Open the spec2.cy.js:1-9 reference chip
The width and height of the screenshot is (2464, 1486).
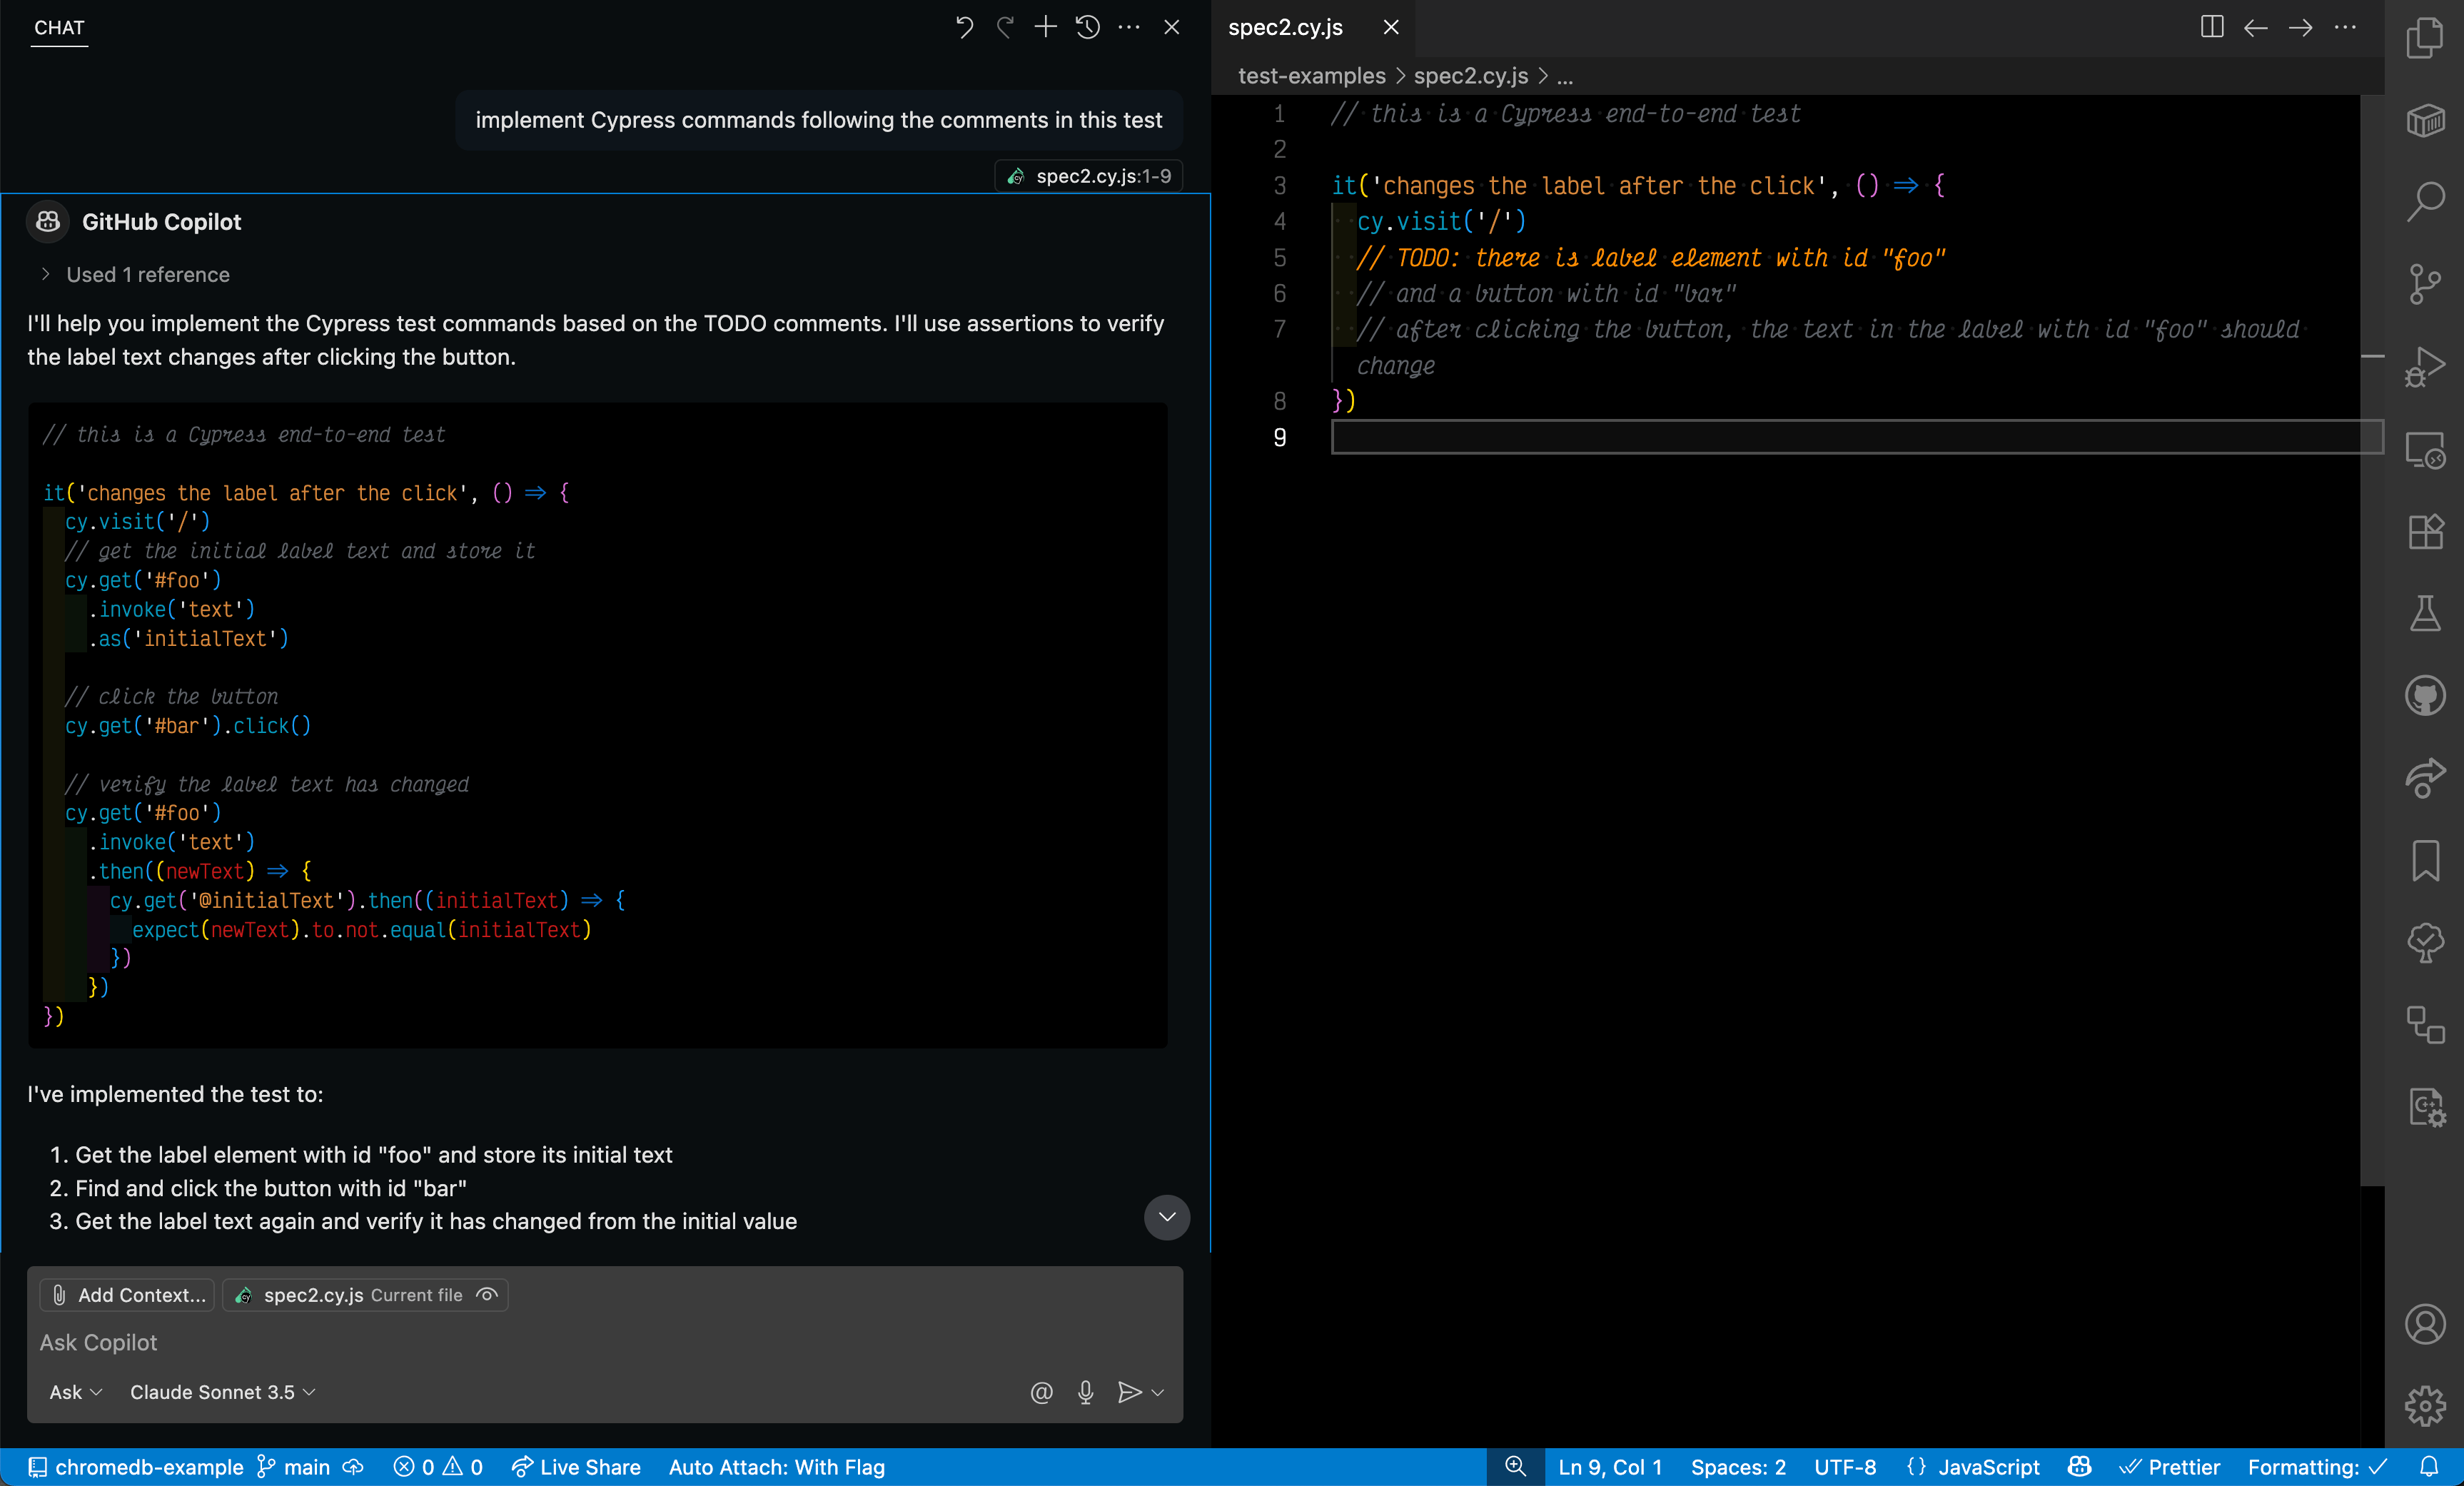[x=1089, y=176]
